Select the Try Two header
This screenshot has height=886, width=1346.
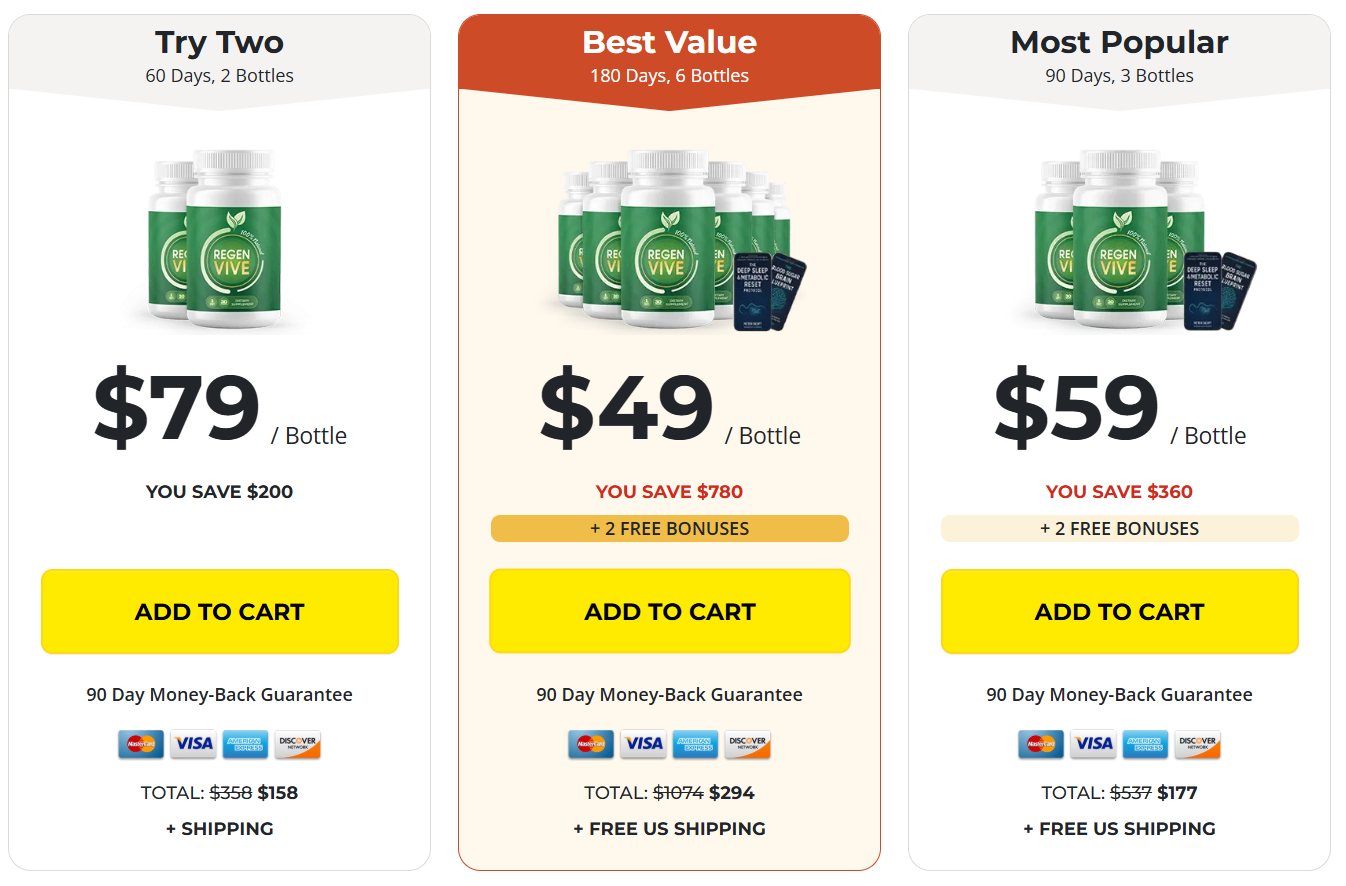[220, 55]
